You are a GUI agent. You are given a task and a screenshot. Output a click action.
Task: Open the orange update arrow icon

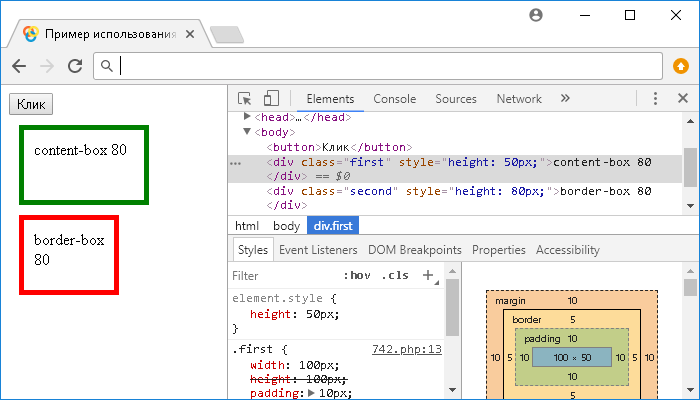680,66
